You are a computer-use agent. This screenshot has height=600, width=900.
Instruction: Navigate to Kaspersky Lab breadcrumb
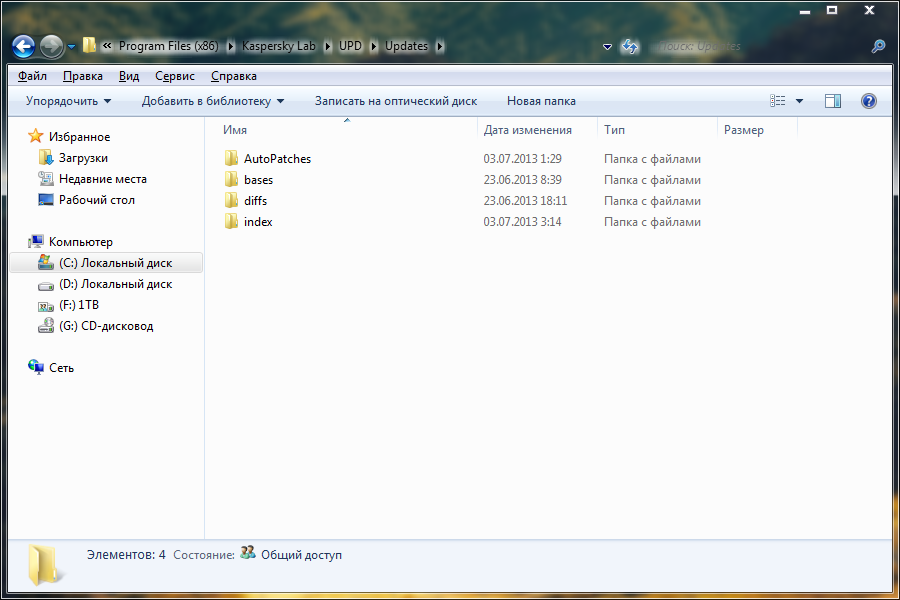(278, 46)
